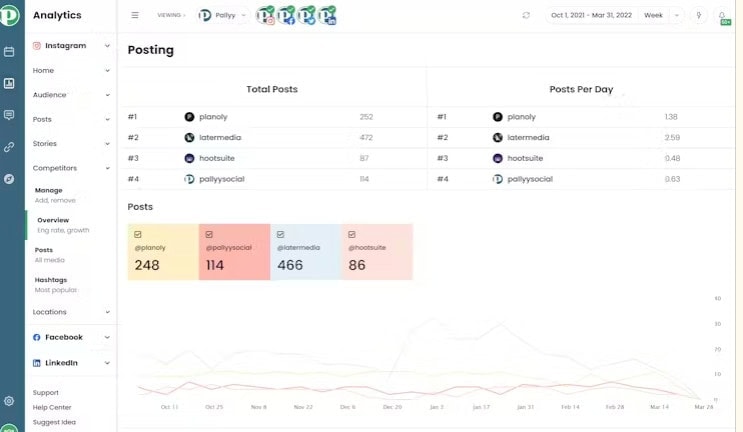The height and width of the screenshot is (432, 743).
Task: Toggle the @pallyysocial checkbox
Action: point(209,234)
